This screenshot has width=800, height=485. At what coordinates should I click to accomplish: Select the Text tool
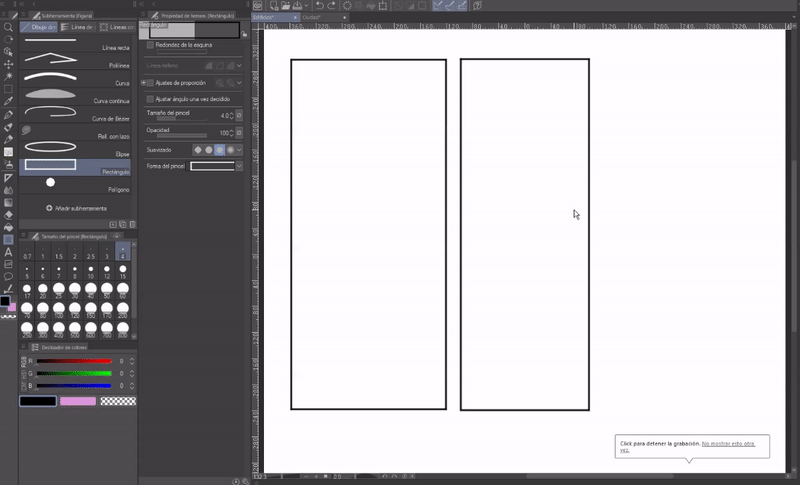coord(8,252)
